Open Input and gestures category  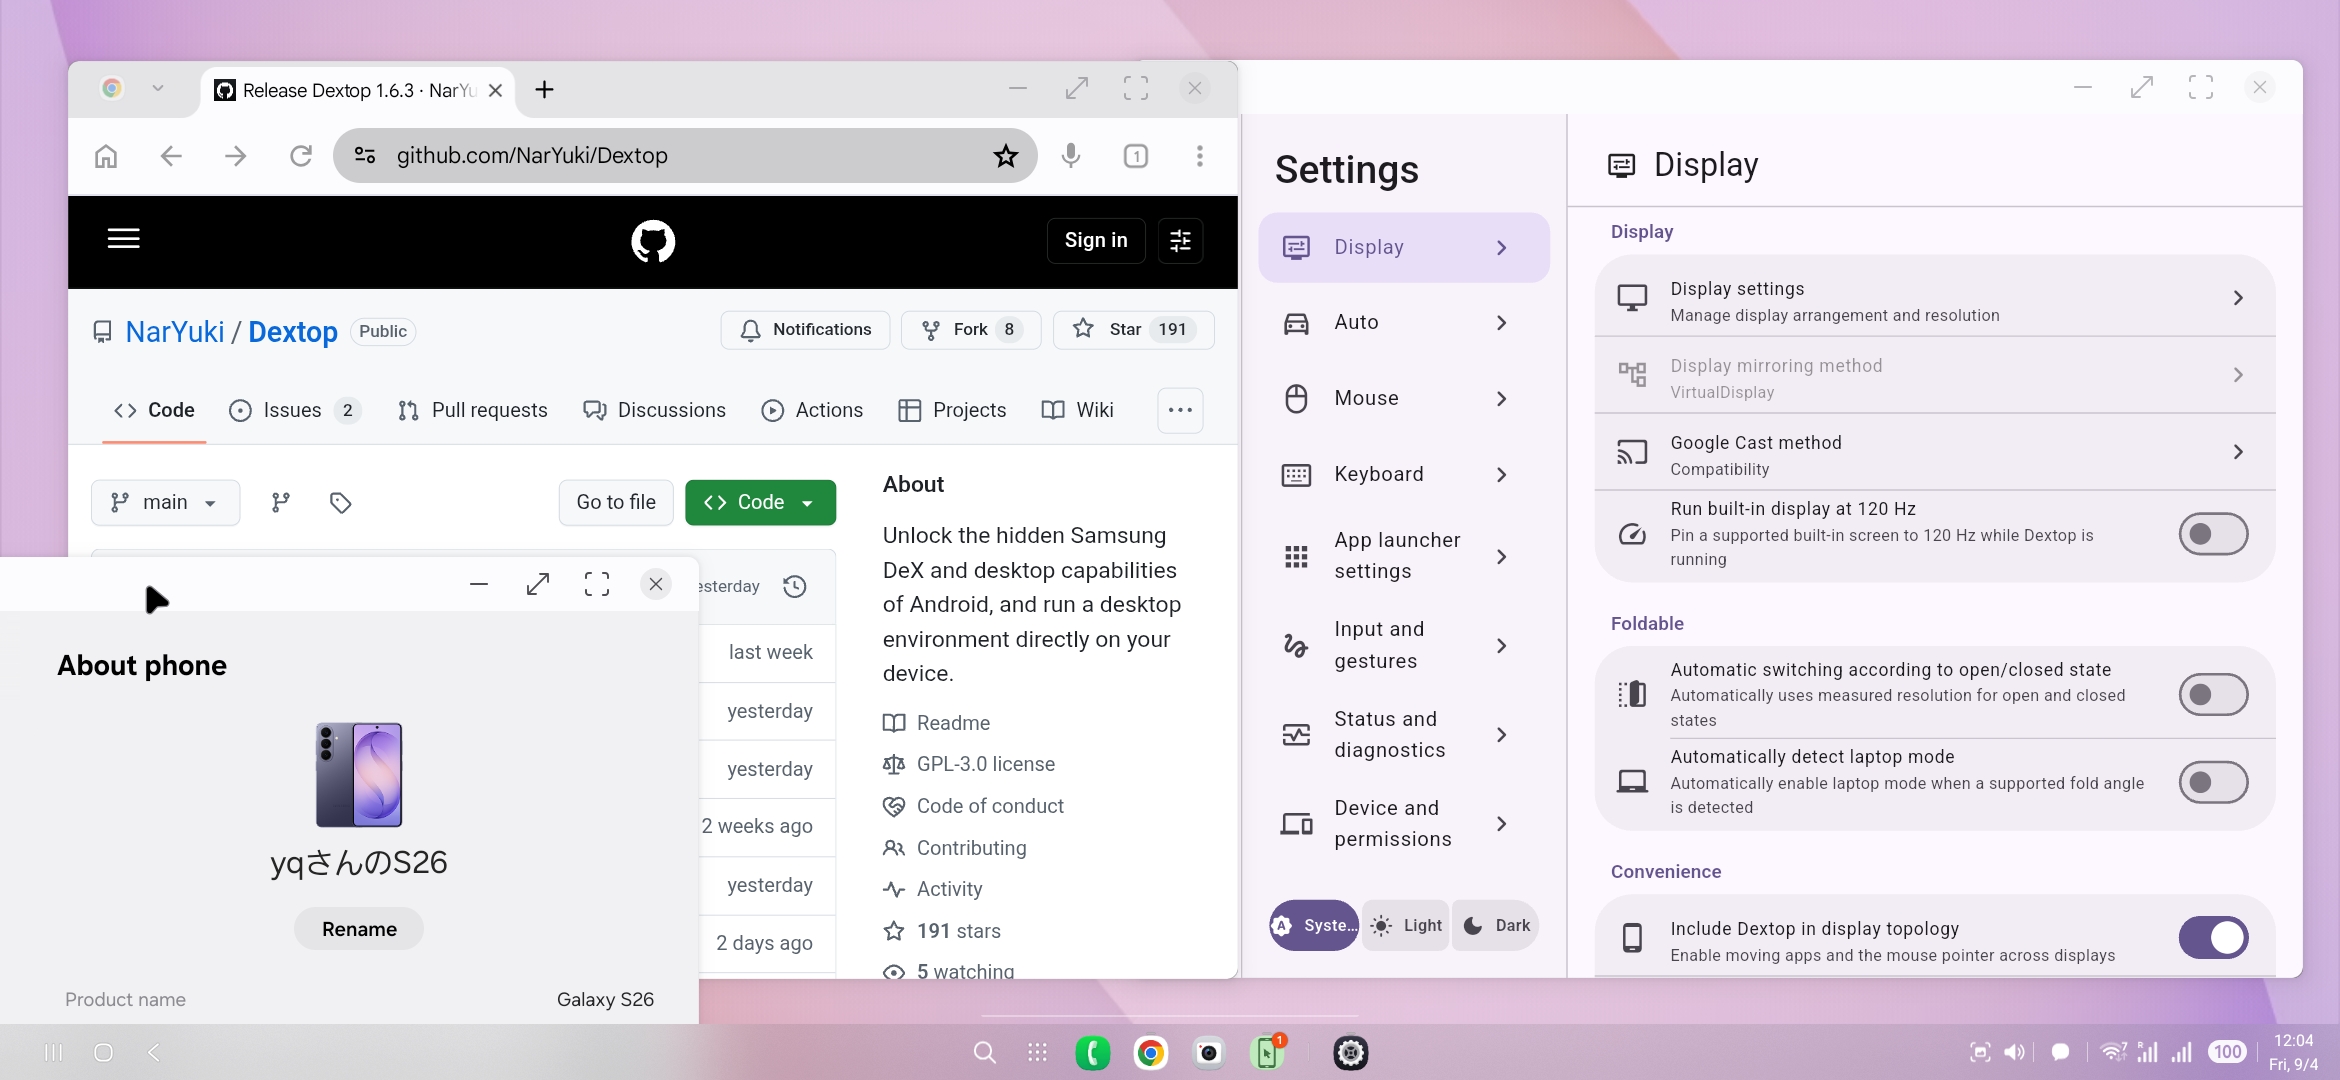[x=1404, y=645]
